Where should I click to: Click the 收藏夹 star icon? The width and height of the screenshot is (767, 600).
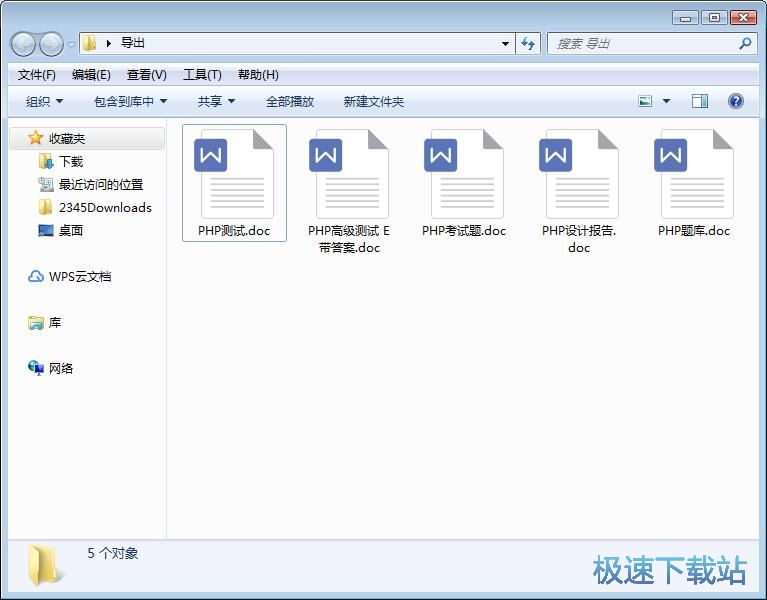[x=35, y=138]
